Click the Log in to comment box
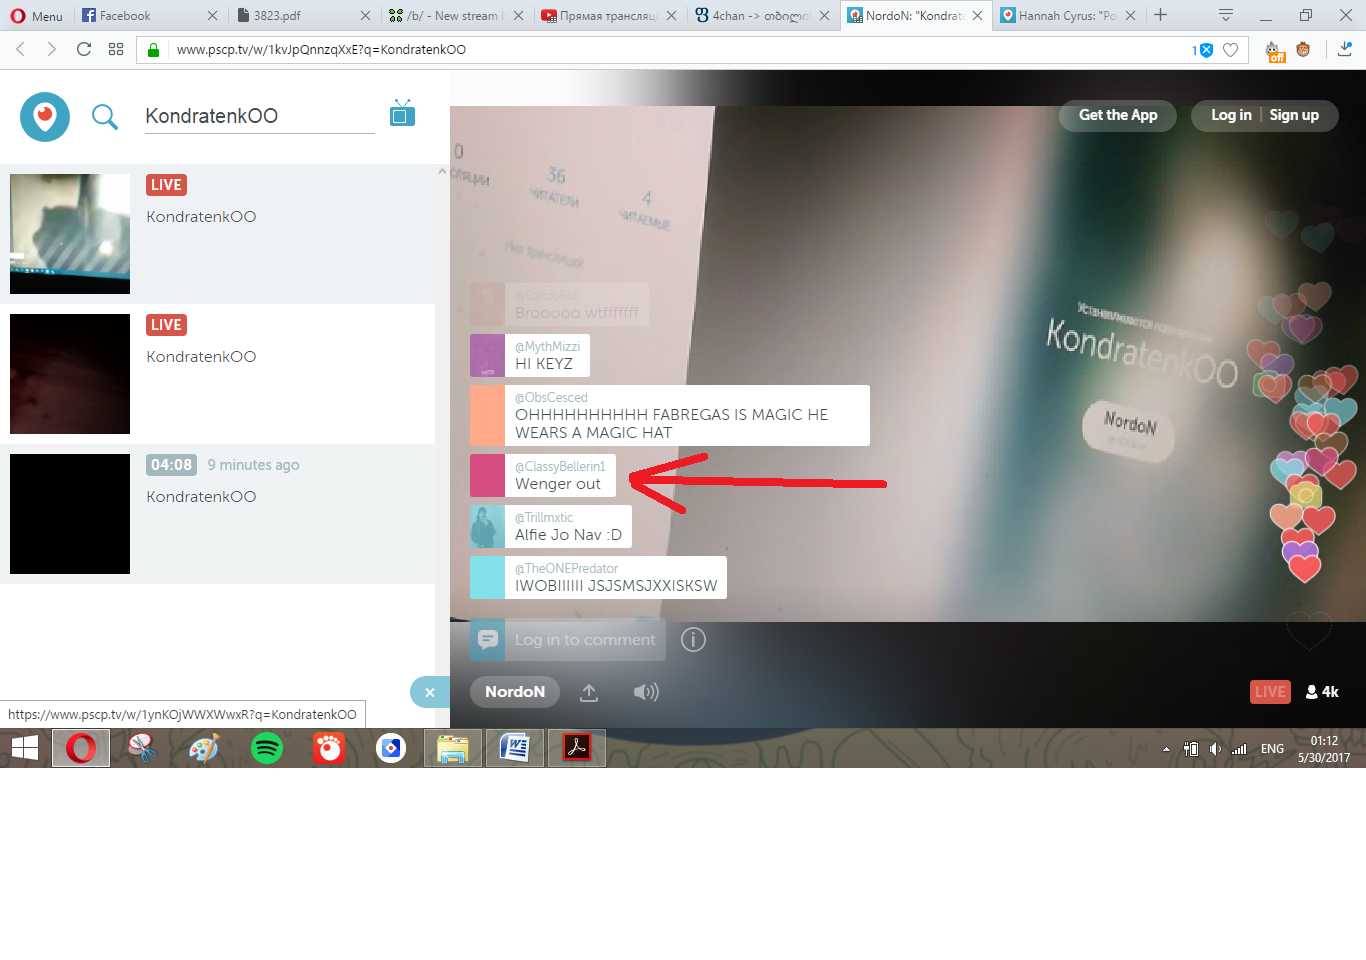The image size is (1366, 960). click(x=568, y=640)
